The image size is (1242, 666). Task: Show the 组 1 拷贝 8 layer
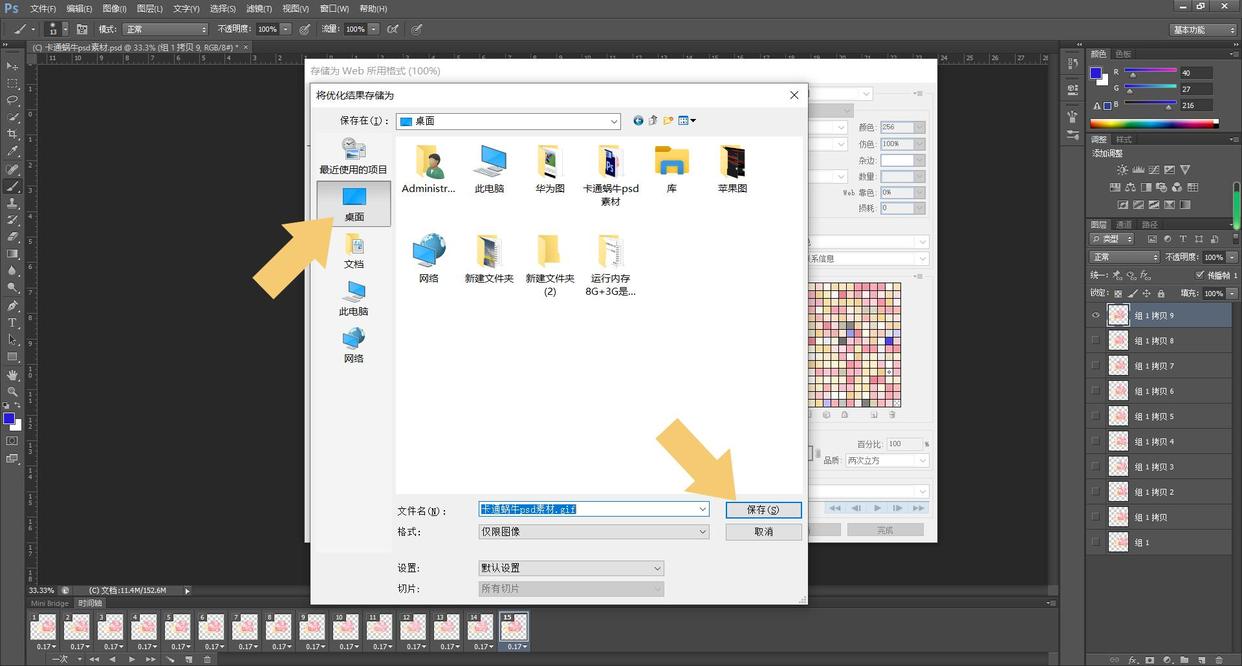1096,341
